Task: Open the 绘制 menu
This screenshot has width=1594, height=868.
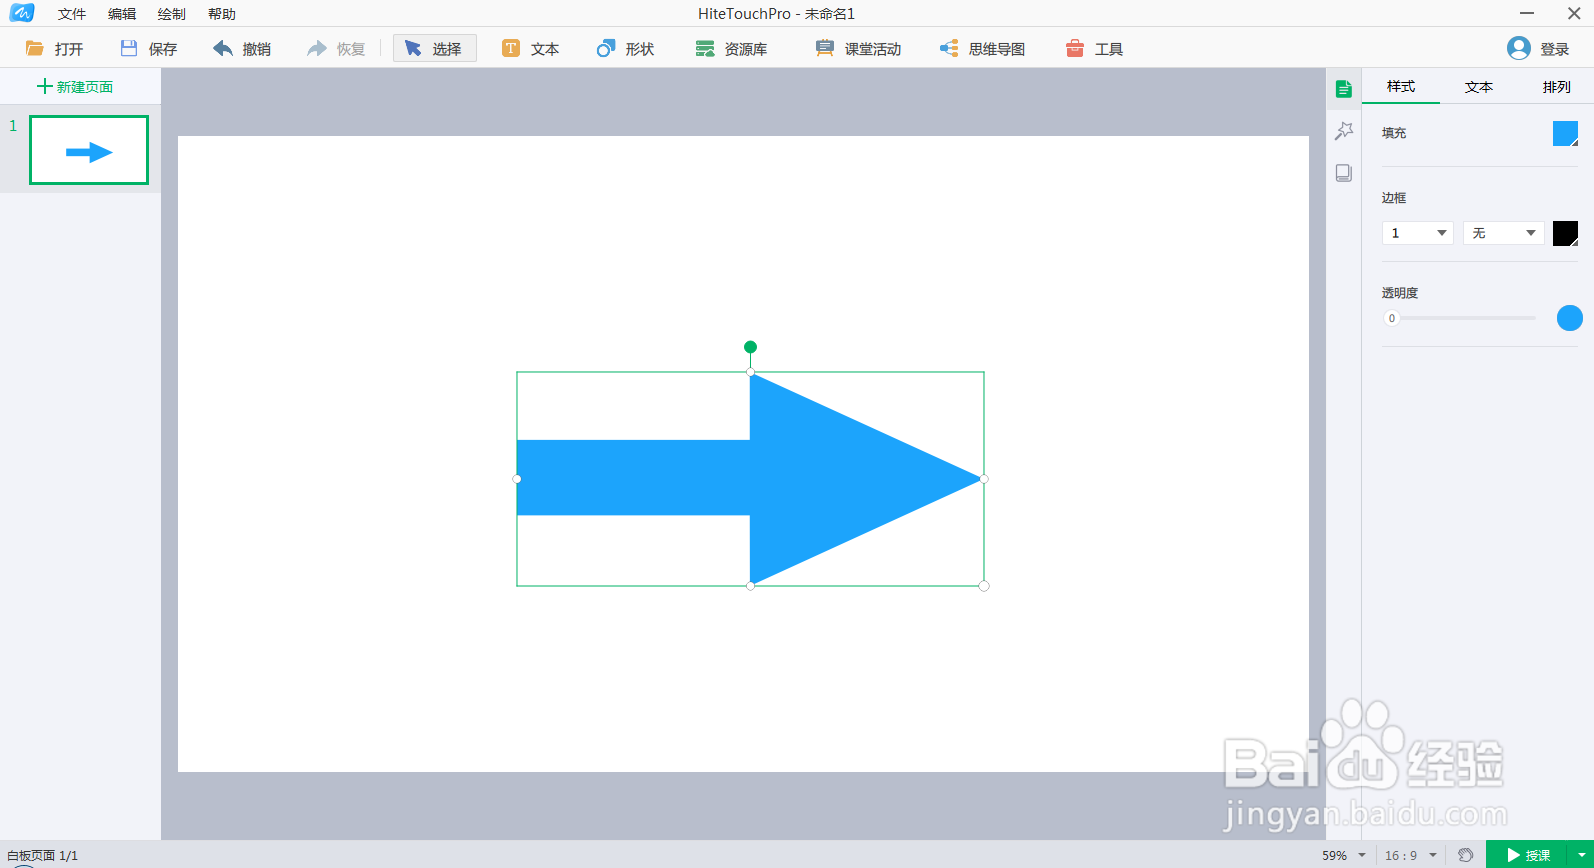Action: [172, 14]
